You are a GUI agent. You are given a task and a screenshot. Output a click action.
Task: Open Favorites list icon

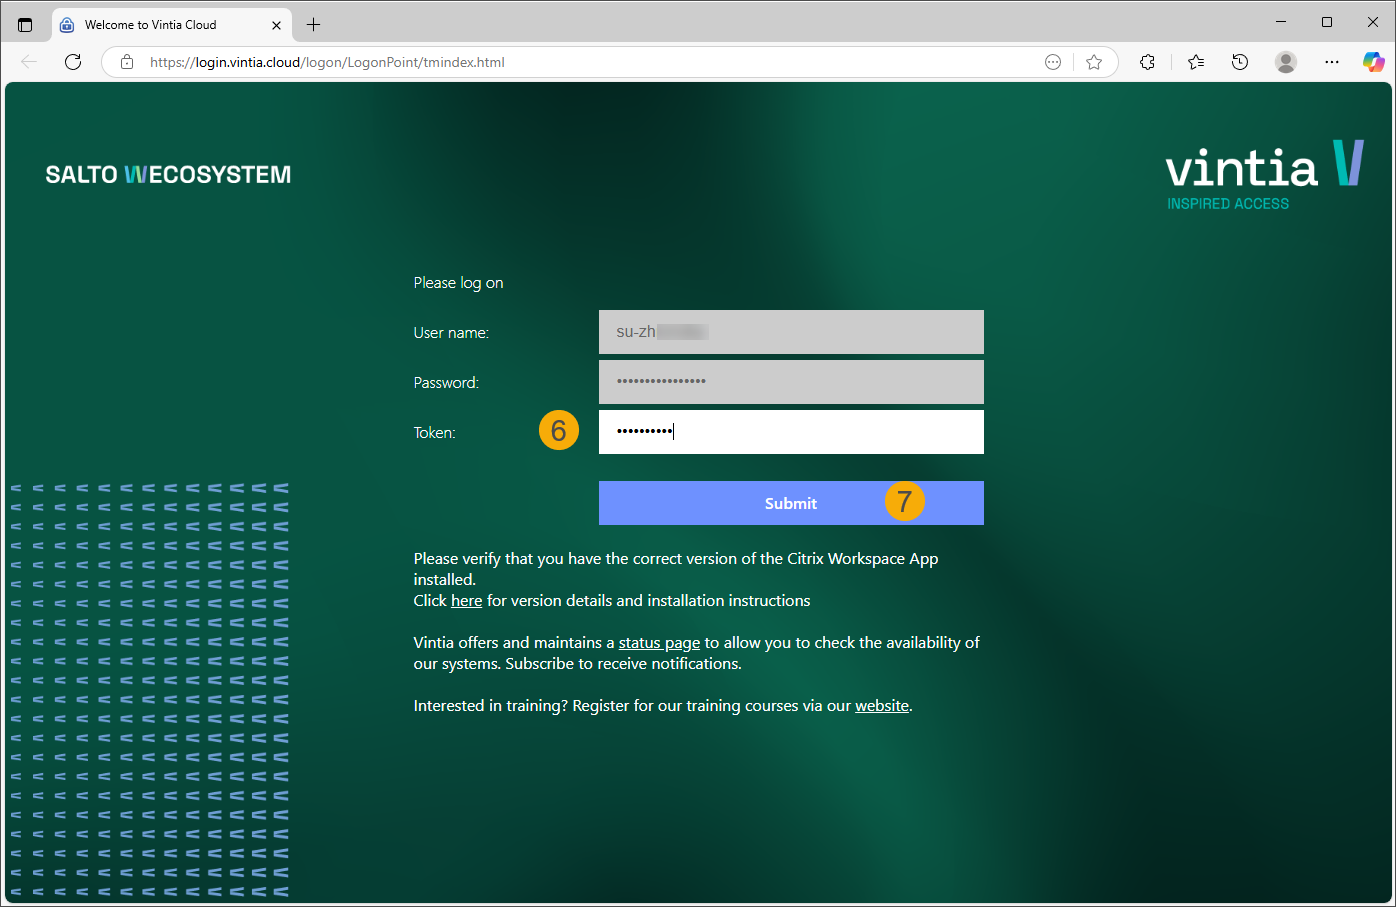pos(1195,62)
